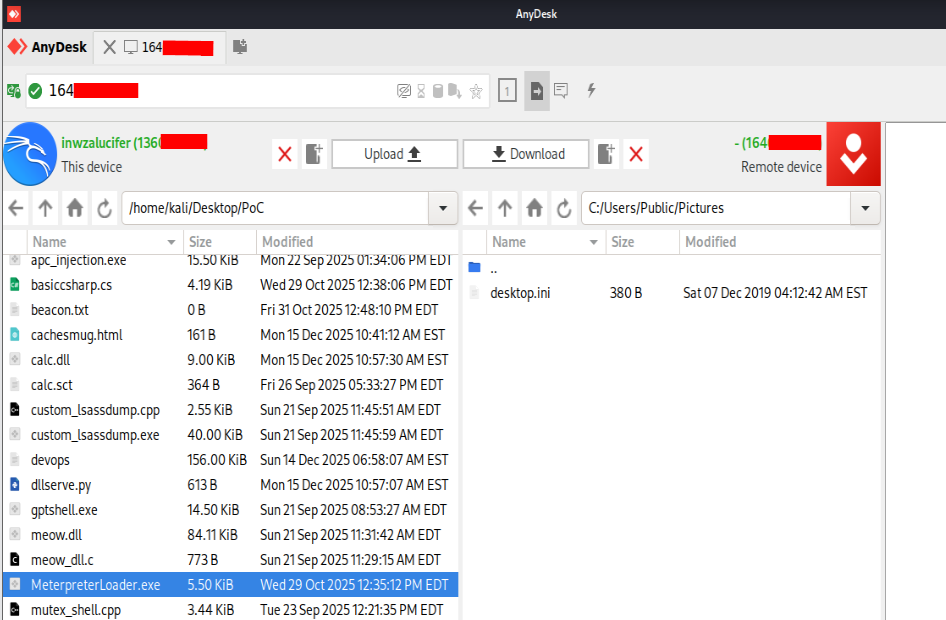Click the connection status icon left of address bar

tap(13, 91)
